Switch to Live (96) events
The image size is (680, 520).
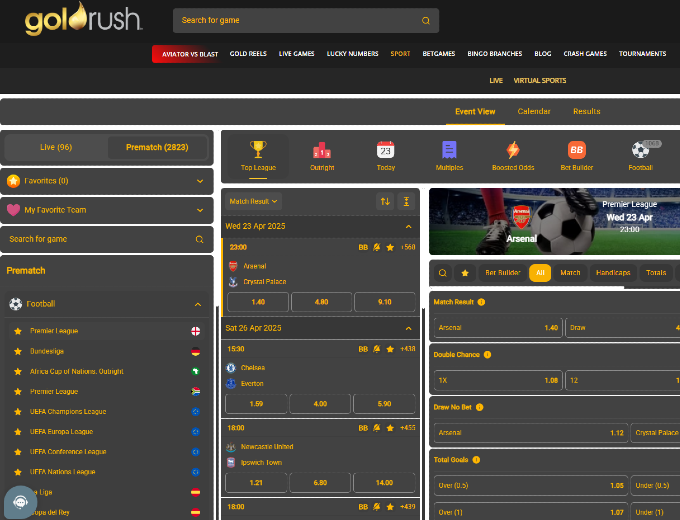(x=56, y=147)
